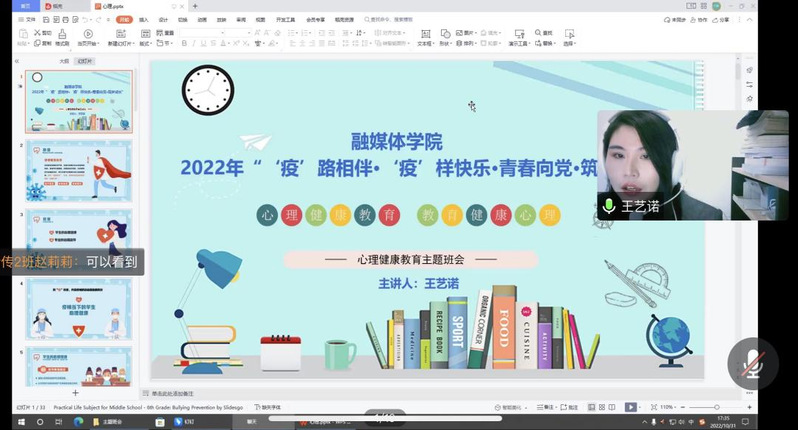This screenshot has width=798, height=430.
Task: Click the missing fonts status bar button
Action: tap(268, 407)
